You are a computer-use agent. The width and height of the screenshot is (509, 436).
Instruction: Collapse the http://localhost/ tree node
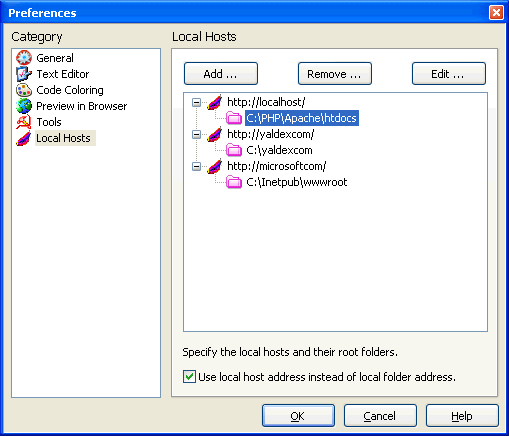pyautogui.click(x=197, y=102)
